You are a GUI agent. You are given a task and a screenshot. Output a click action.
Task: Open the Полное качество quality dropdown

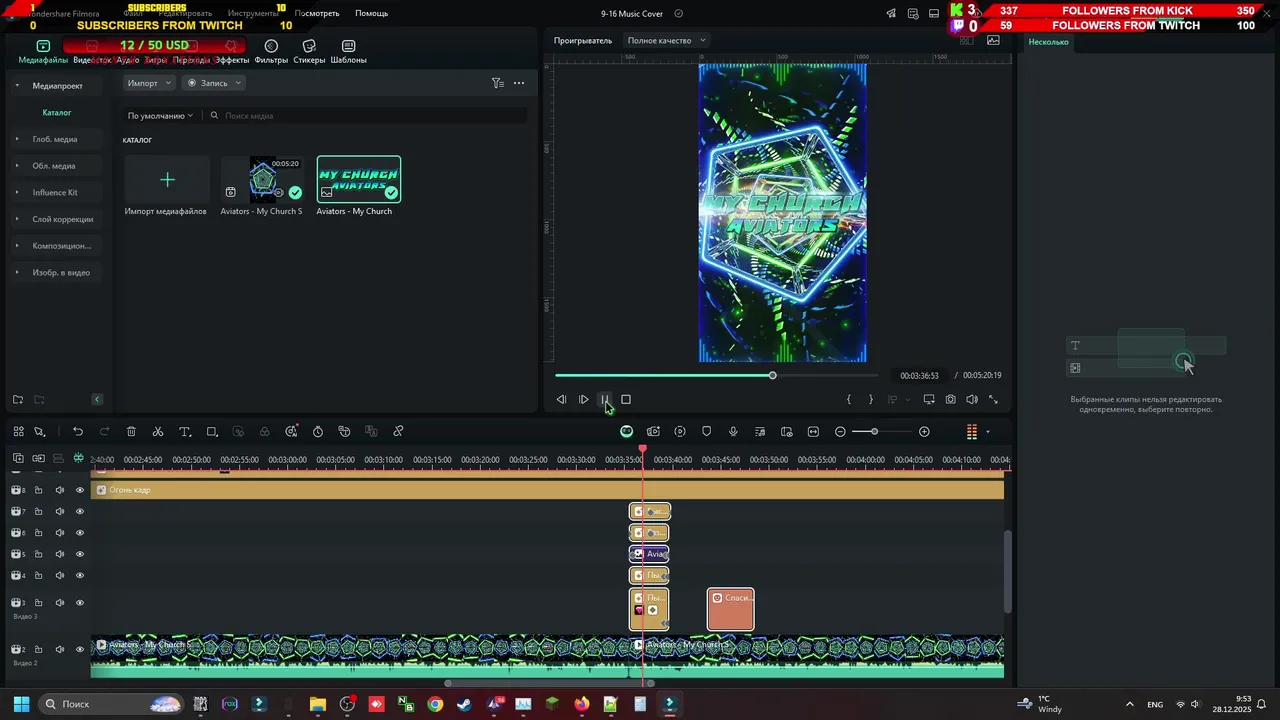pos(666,41)
